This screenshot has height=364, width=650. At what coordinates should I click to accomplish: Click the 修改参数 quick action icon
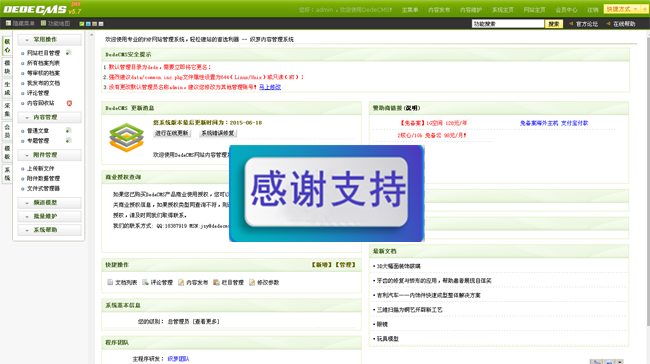click(x=252, y=282)
